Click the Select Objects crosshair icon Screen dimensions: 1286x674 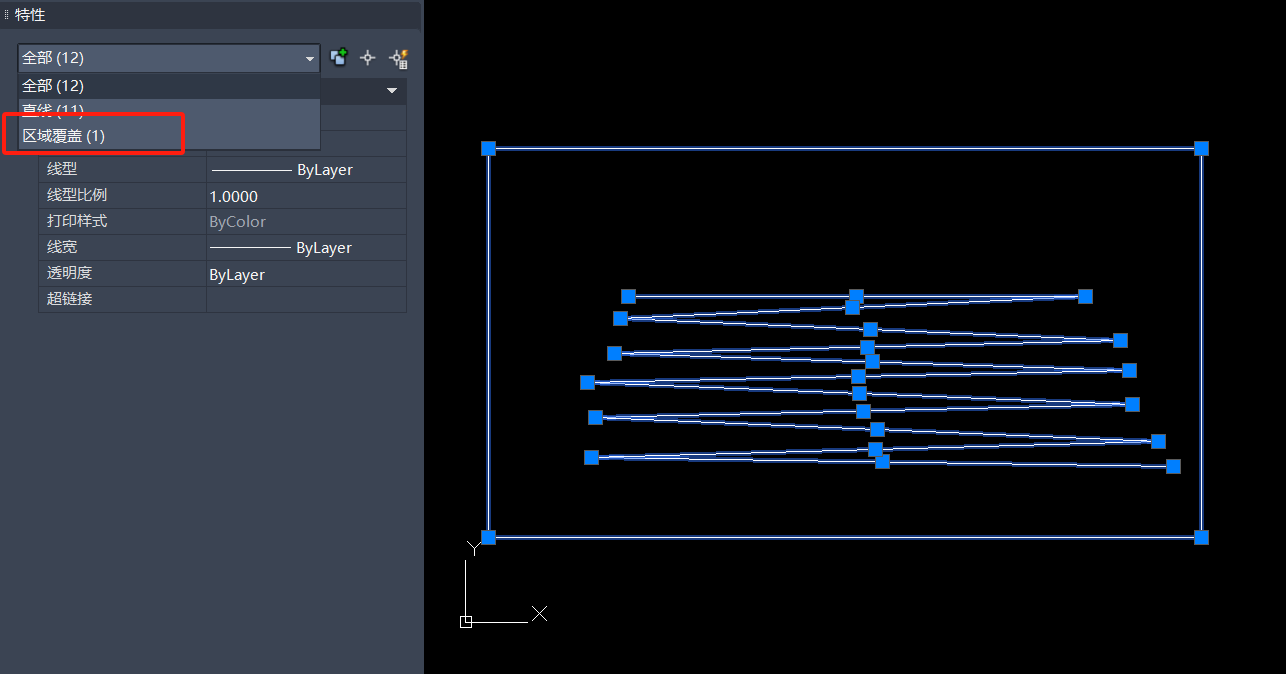(368, 58)
